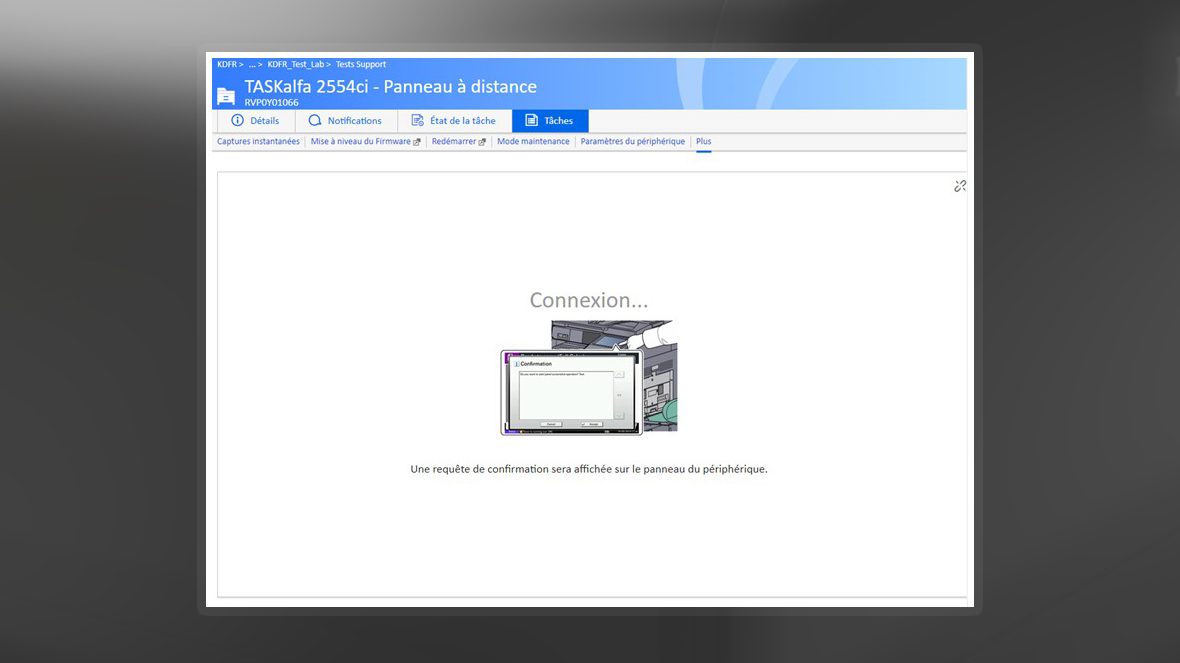Open Tests Support breadcrumb link
This screenshot has height=663, width=1180.
tap(361, 65)
